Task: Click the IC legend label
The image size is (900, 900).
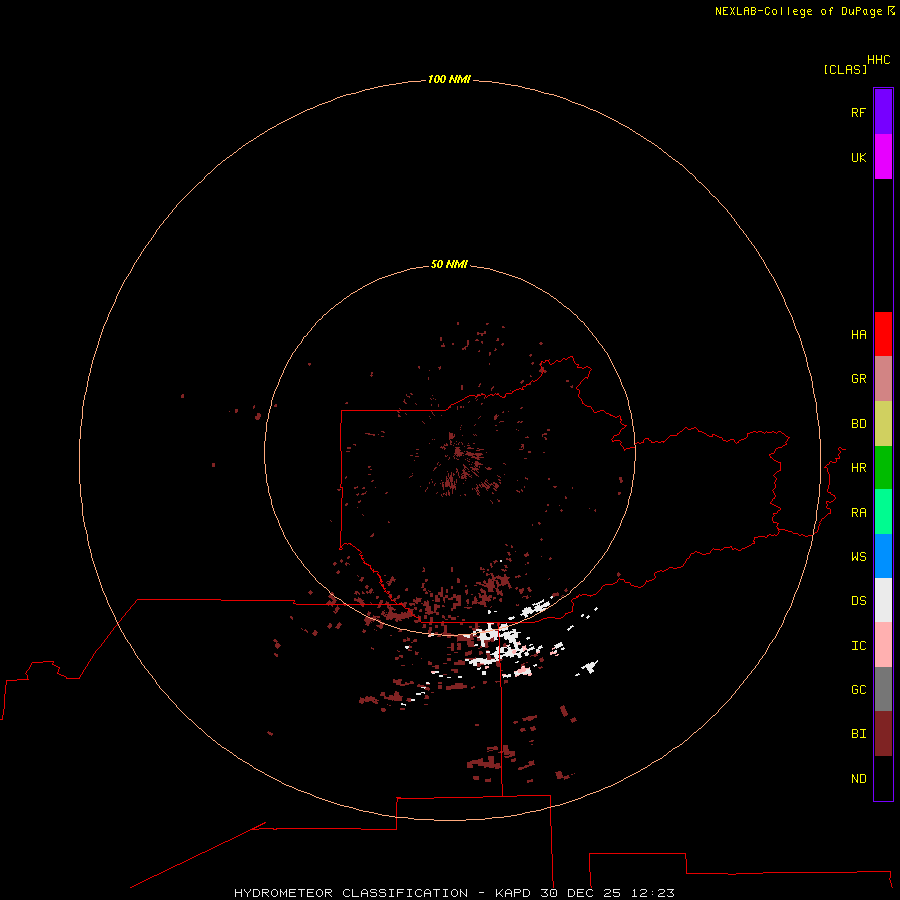Action: pyautogui.click(x=858, y=646)
